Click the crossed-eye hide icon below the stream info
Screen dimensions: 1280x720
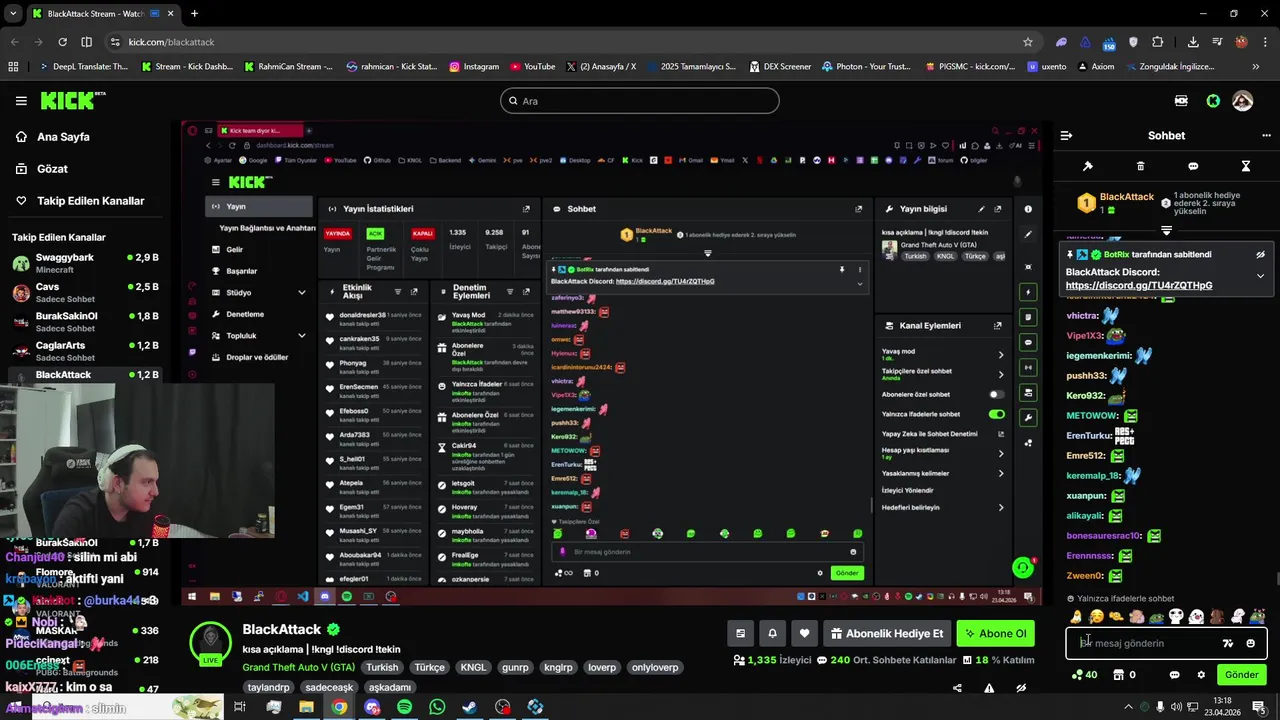1021,688
